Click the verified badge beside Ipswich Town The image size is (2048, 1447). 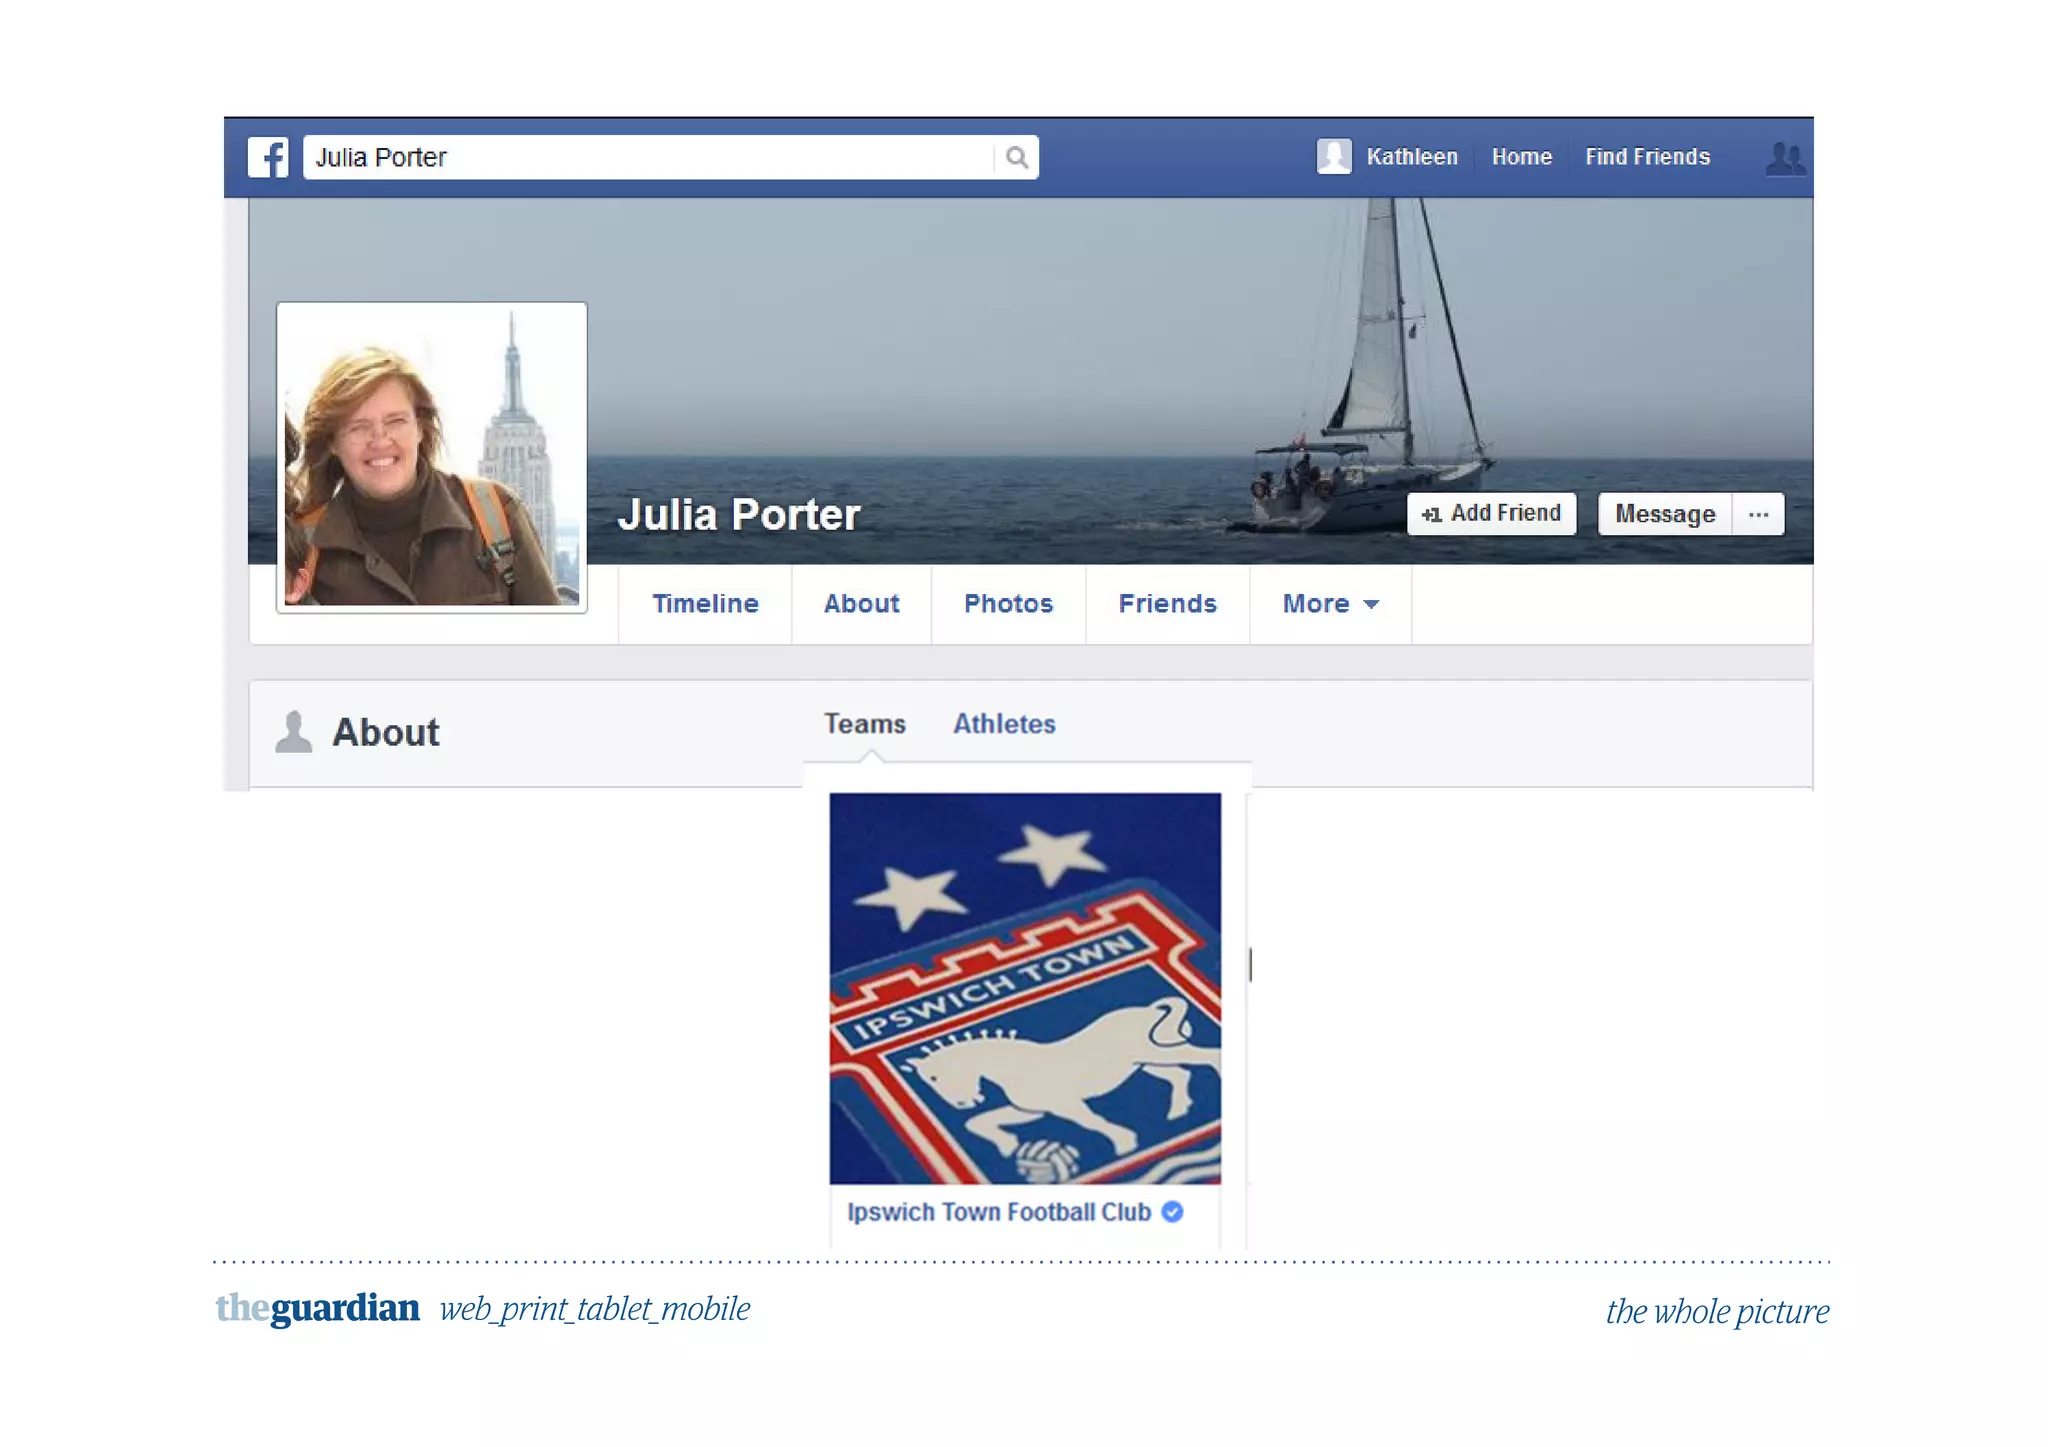pos(1173,1212)
